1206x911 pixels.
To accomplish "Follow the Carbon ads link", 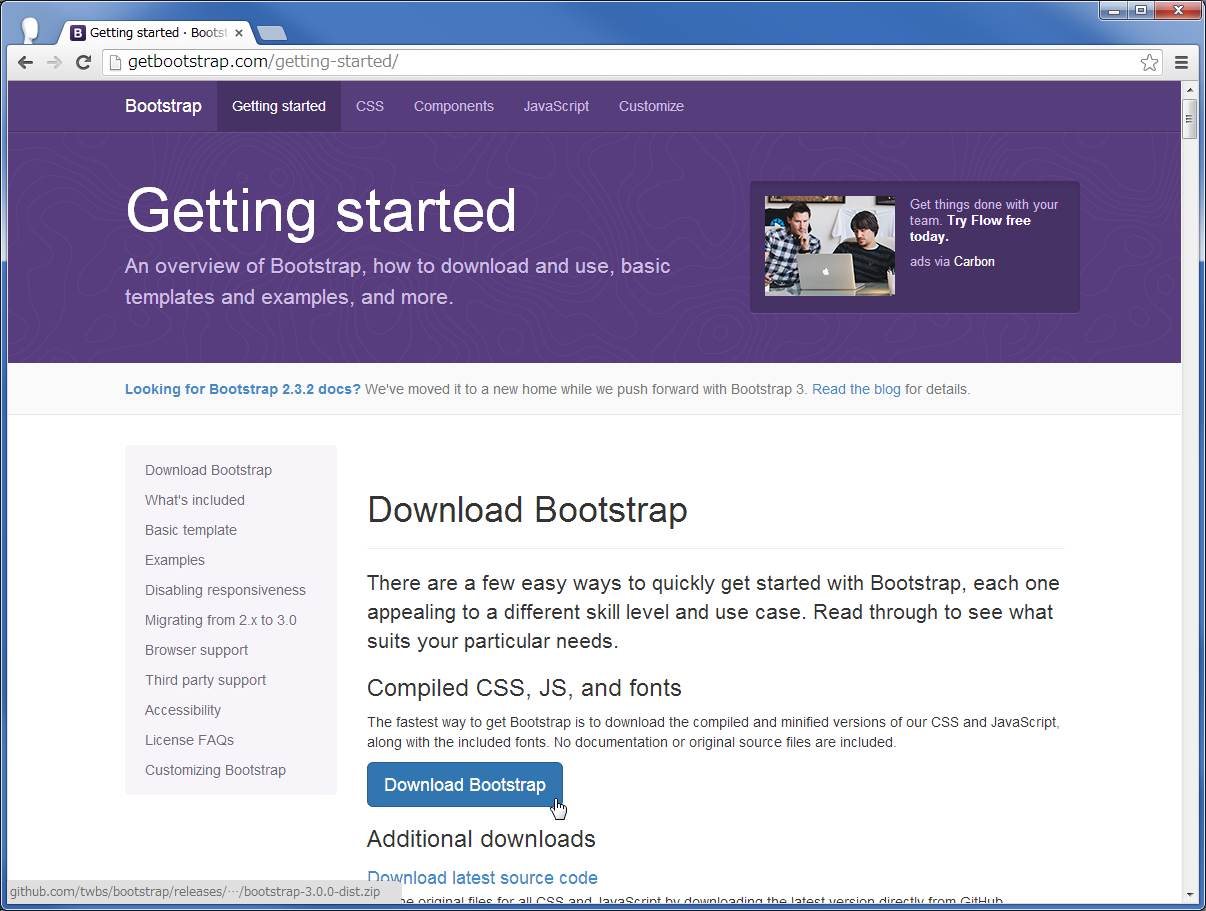I will pos(974,262).
